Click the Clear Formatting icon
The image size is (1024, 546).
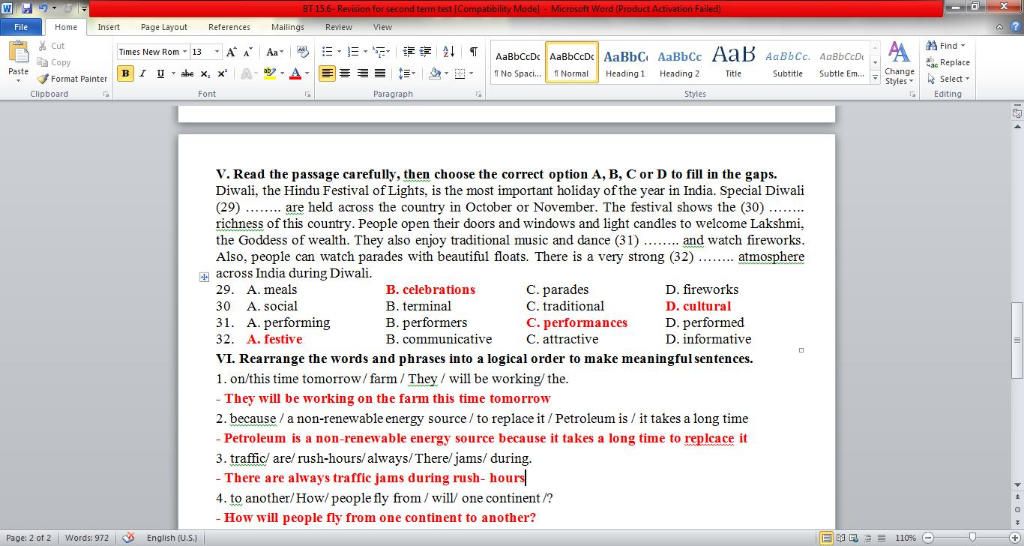[302, 52]
